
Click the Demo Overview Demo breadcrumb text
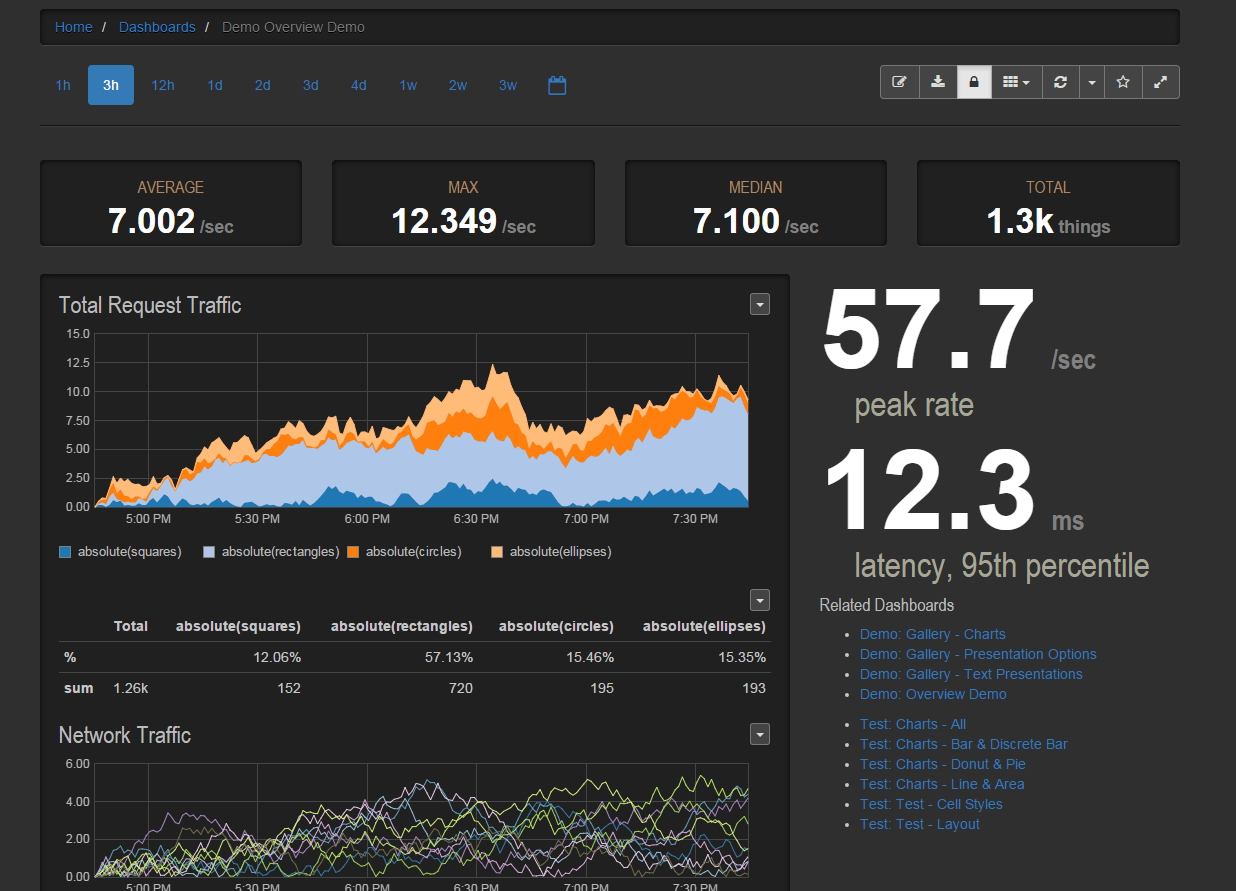(x=293, y=27)
